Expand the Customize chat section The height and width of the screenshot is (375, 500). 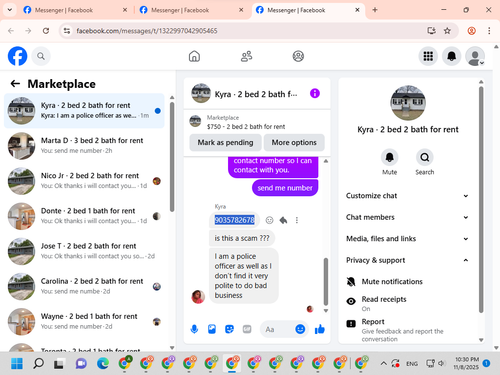(407, 196)
